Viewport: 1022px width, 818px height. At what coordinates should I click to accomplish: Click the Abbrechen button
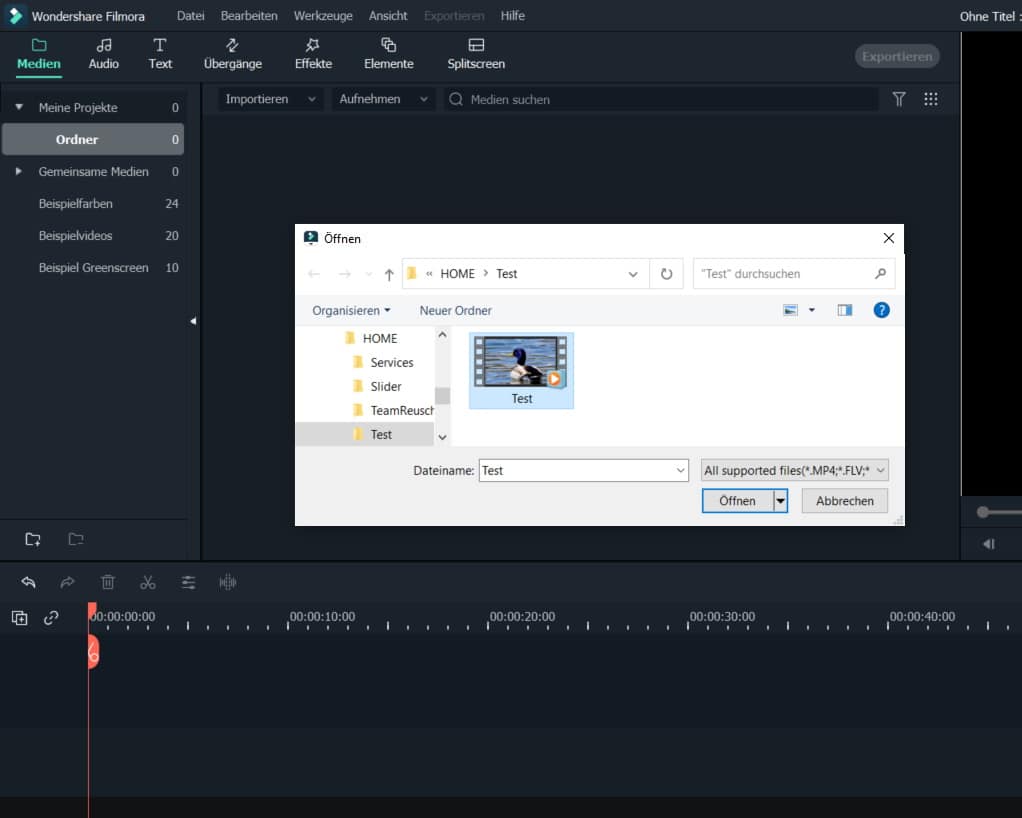pyautogui.click(x=844, y=501)
